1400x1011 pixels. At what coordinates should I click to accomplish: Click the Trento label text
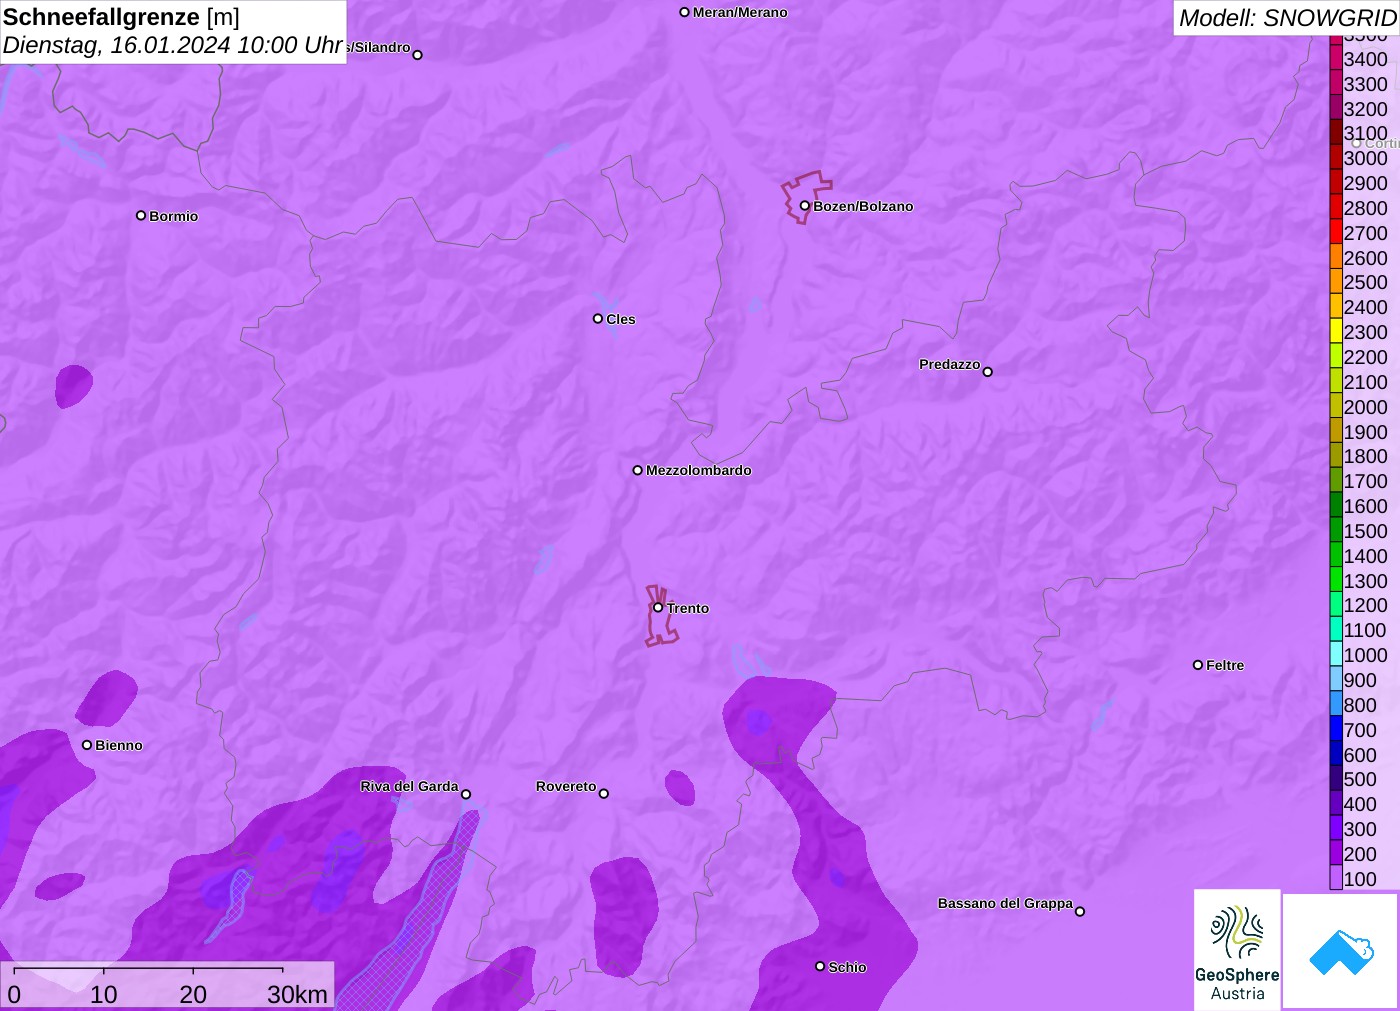pos(688,608)
